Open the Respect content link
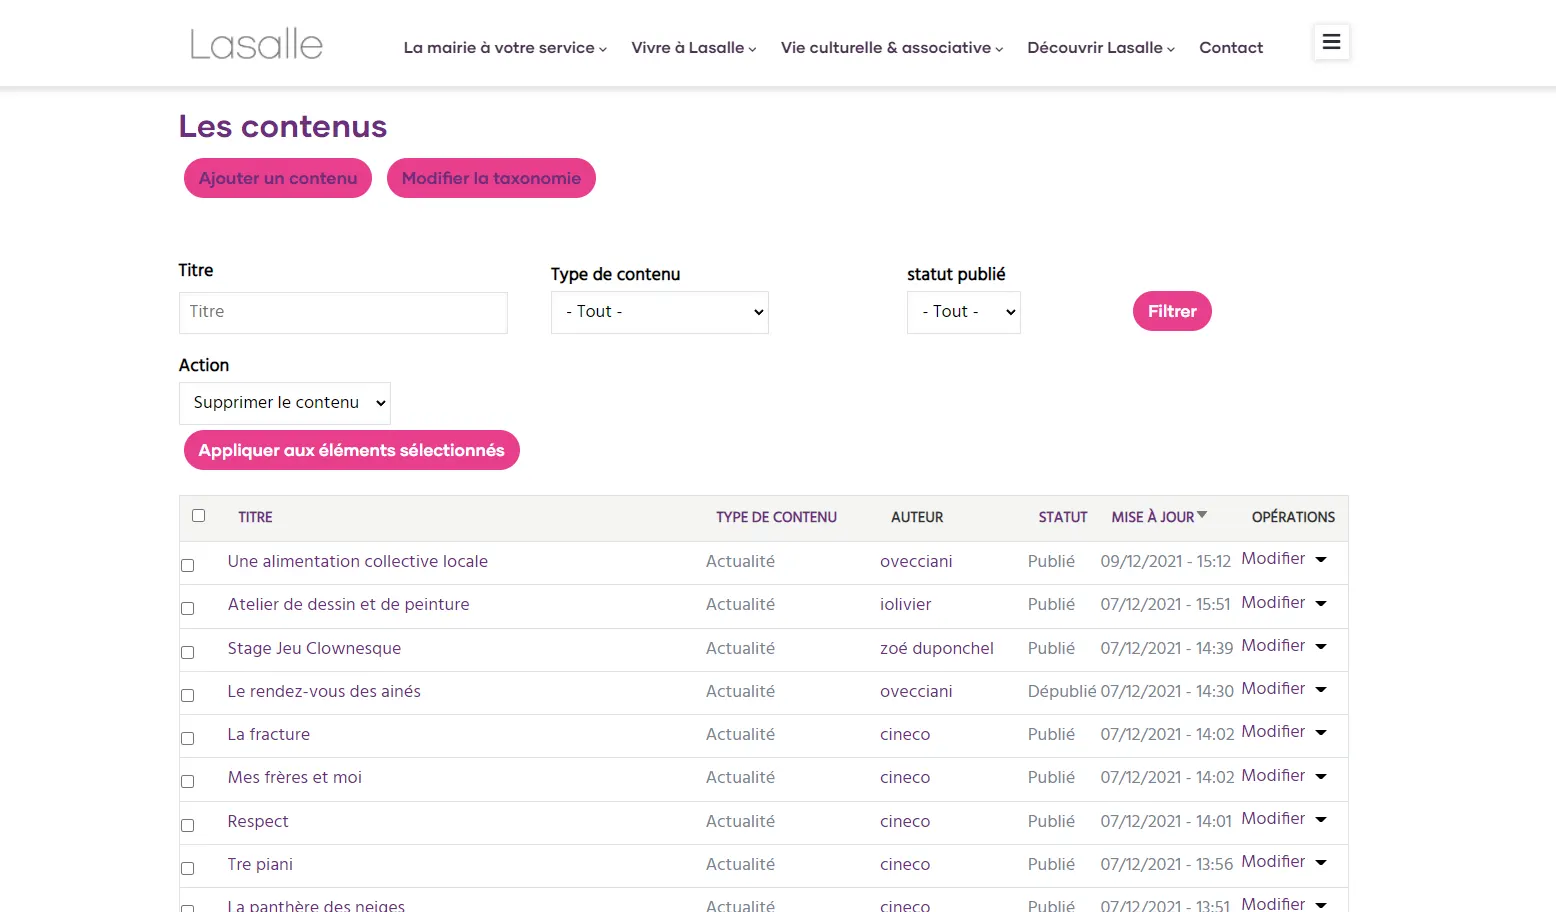Screen dimensions: 1556x912 (x=258, y=821)
